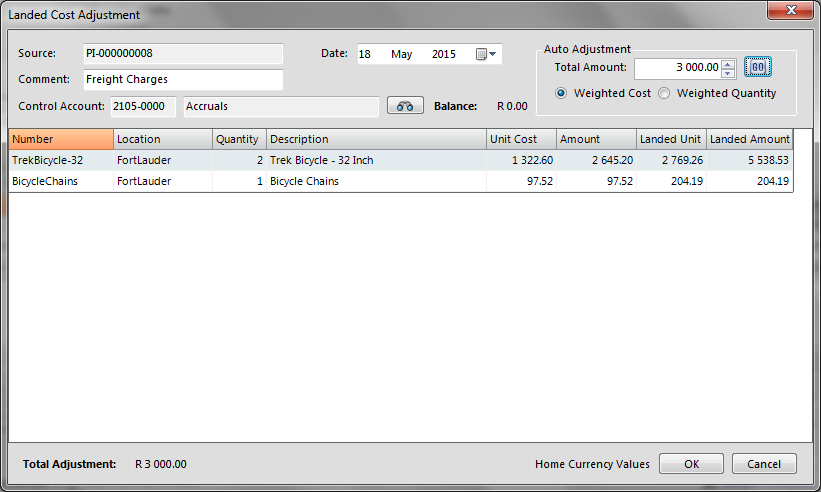The image size is (821, 492).
Task: Decrease Total Amount with down arrow
Action: (x=728, y=72)
